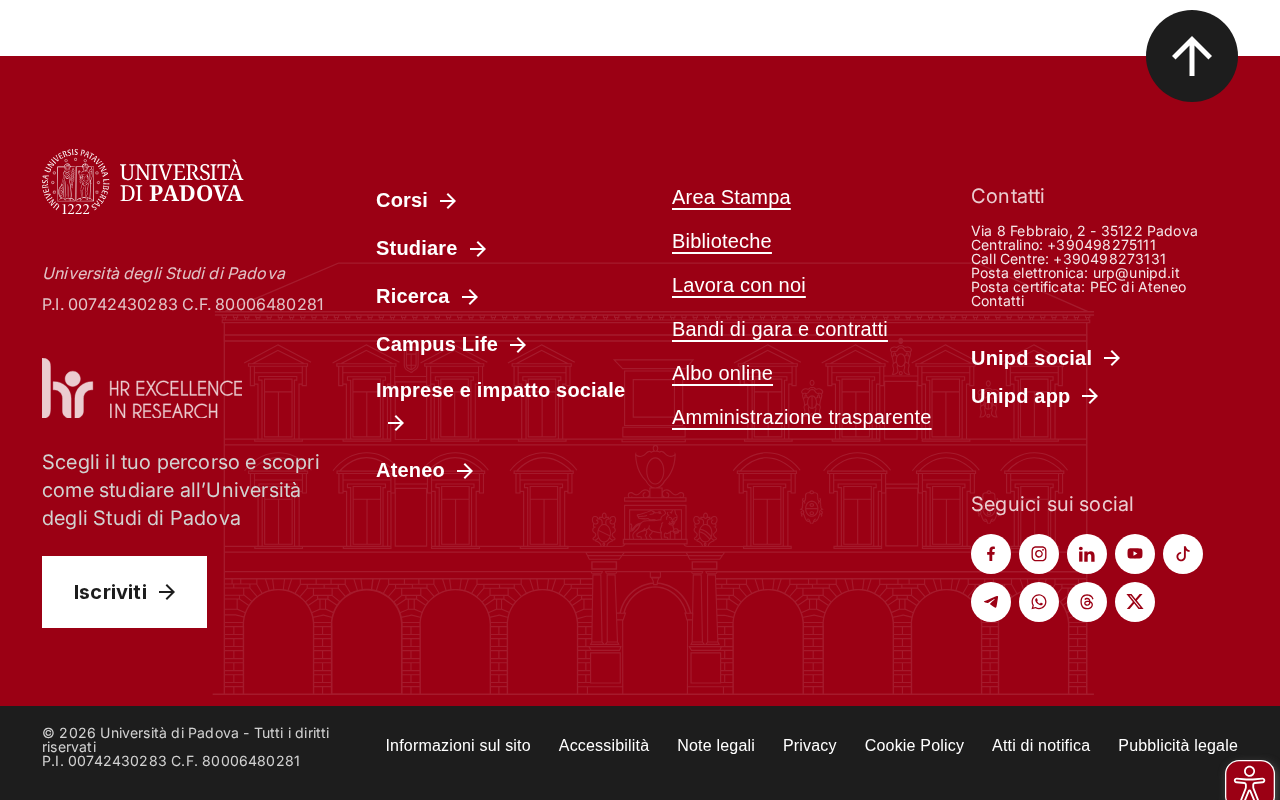Screen dimensions: 1280x800
Task: Open the Unipd social link
Action: 1046,358
